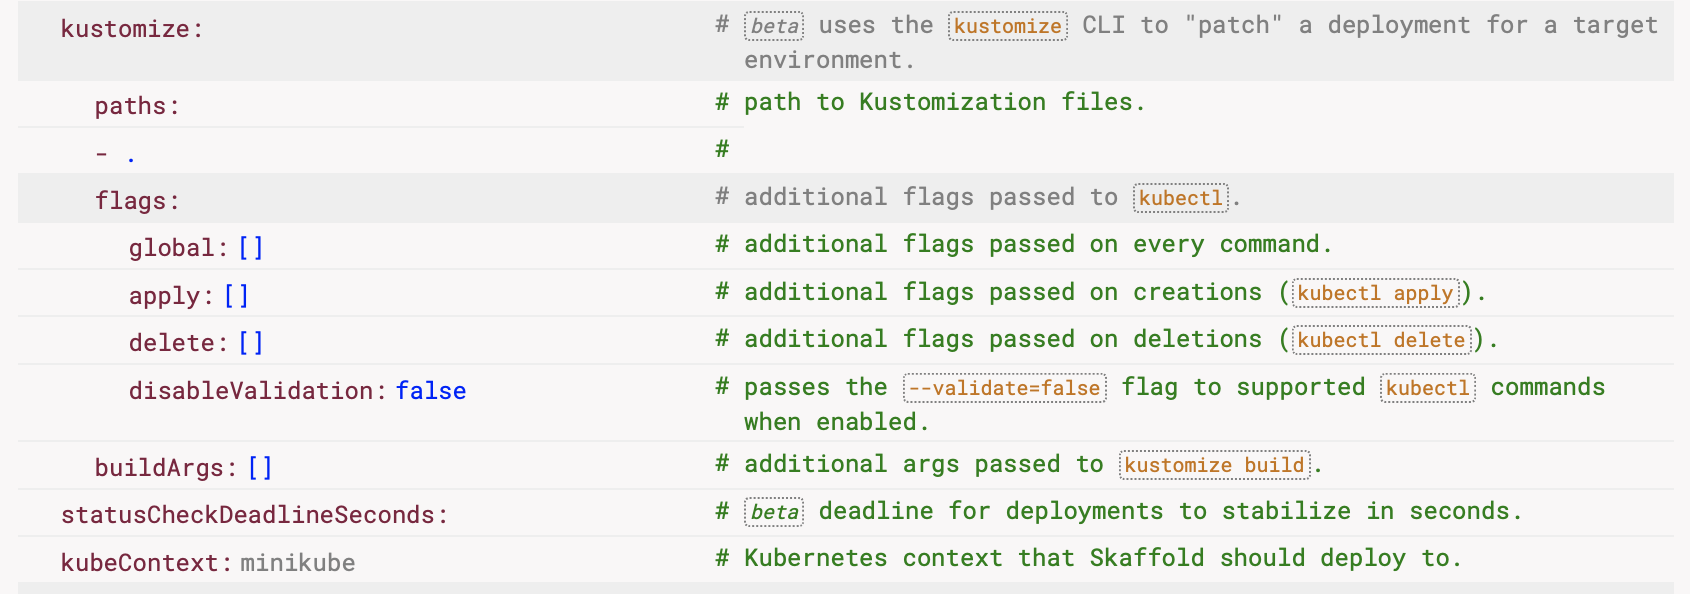The width and height of the screenshot is (1690, 594).
Task: Click the 'beta' tag on statusCheckDeadlineSeconds row
Action: click(774, 512)
